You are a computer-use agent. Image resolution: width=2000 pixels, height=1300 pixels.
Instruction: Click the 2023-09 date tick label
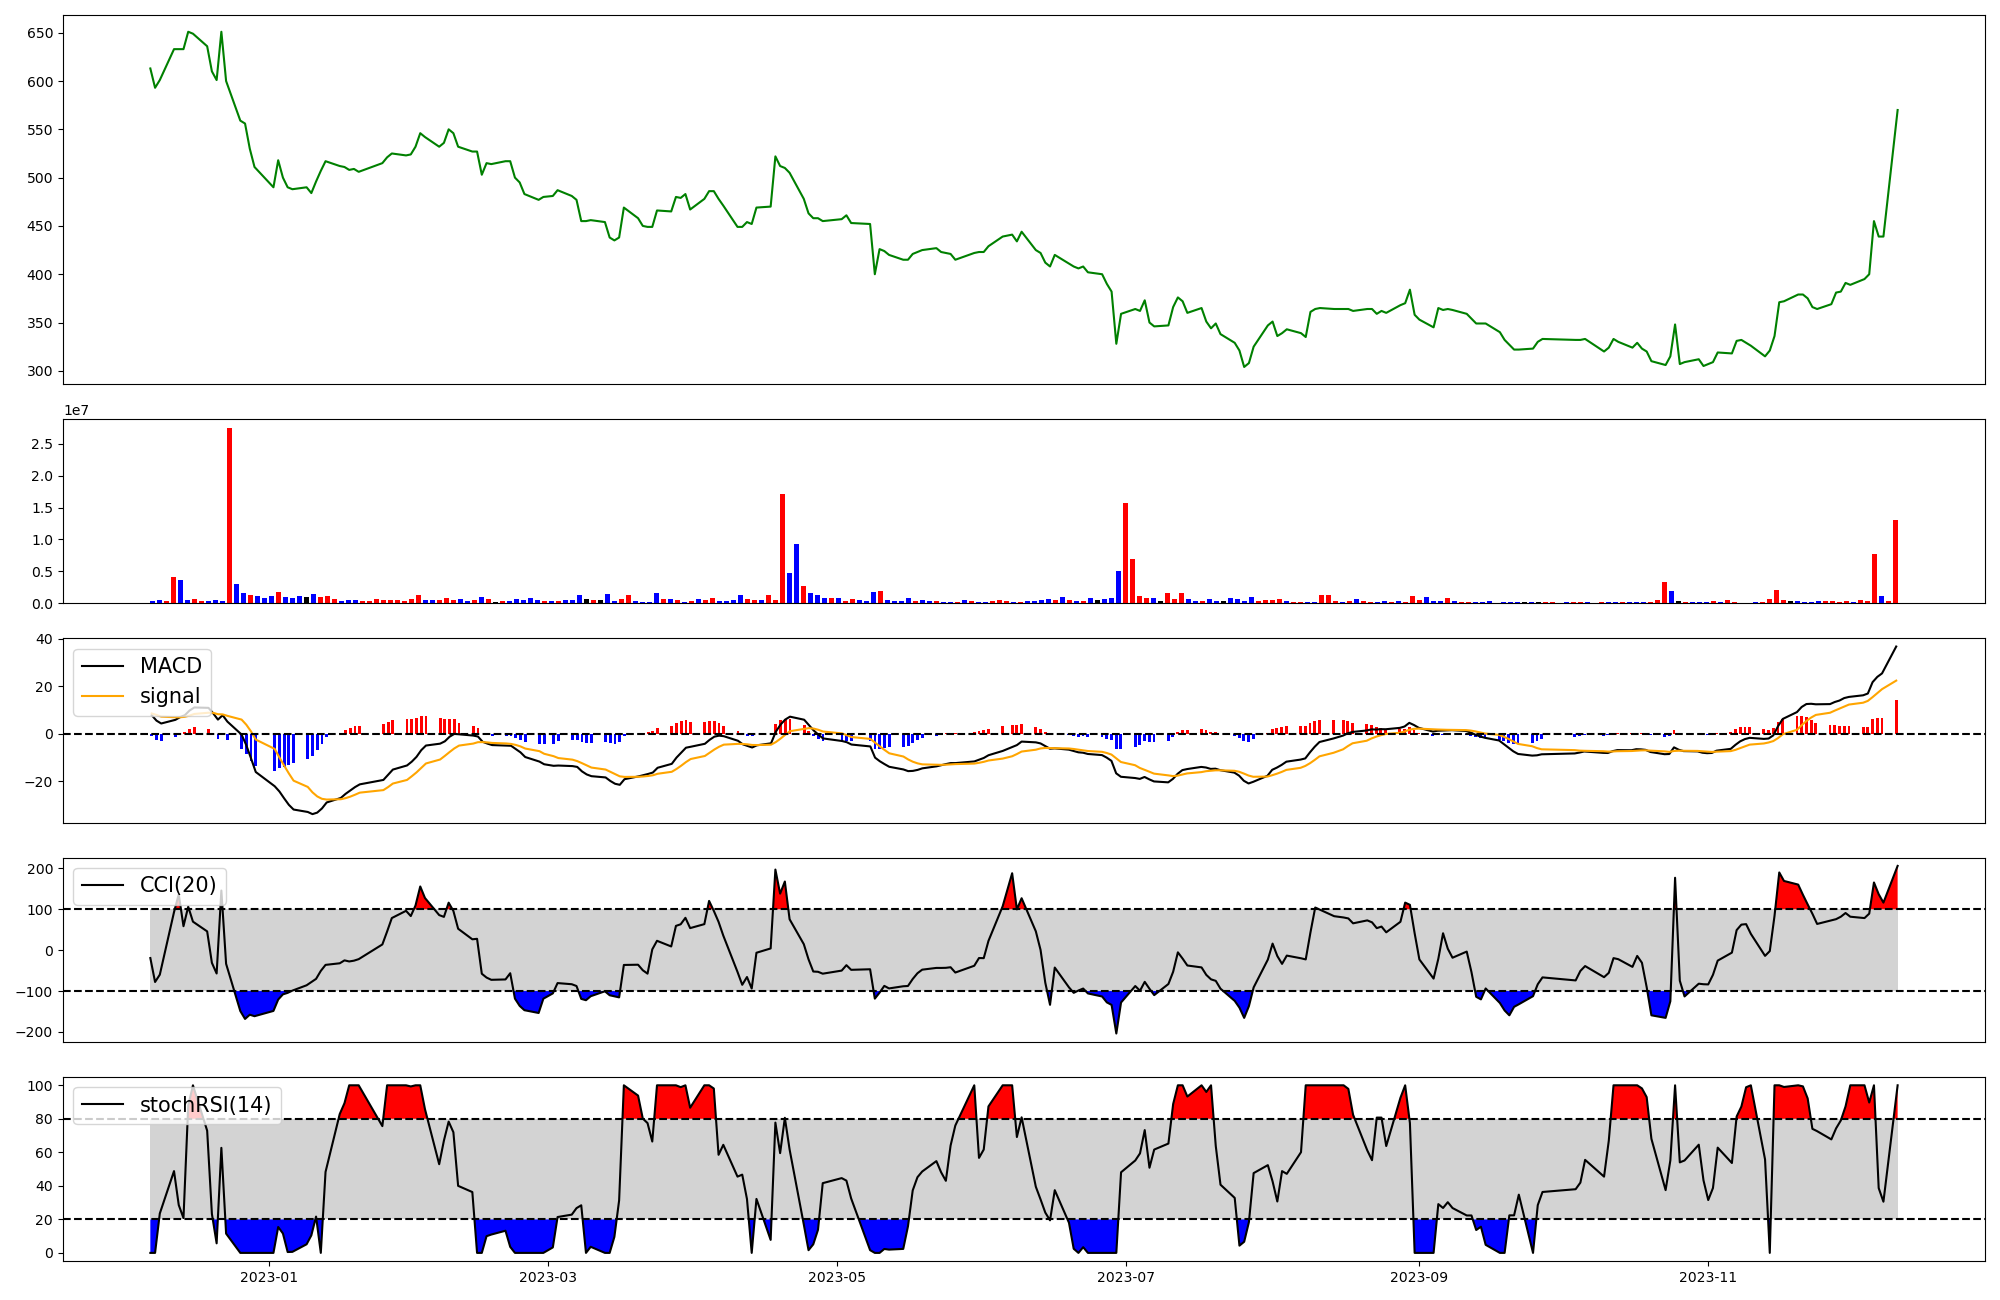[x=1419, y=1277]
